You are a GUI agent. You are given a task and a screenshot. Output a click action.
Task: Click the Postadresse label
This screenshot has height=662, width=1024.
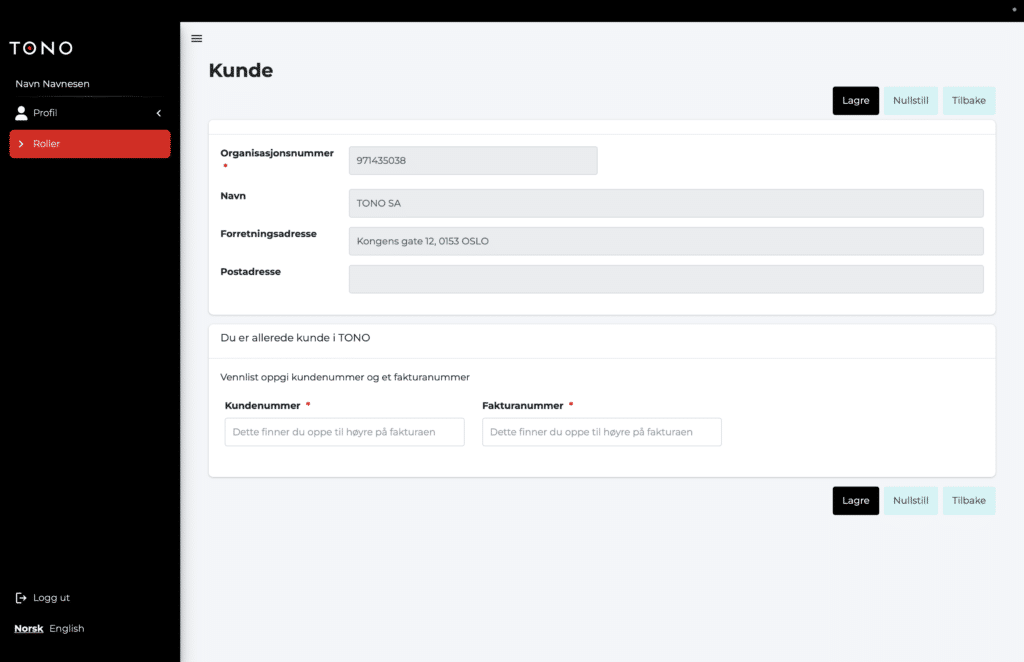pyautogui.click(x=251, y=272)
